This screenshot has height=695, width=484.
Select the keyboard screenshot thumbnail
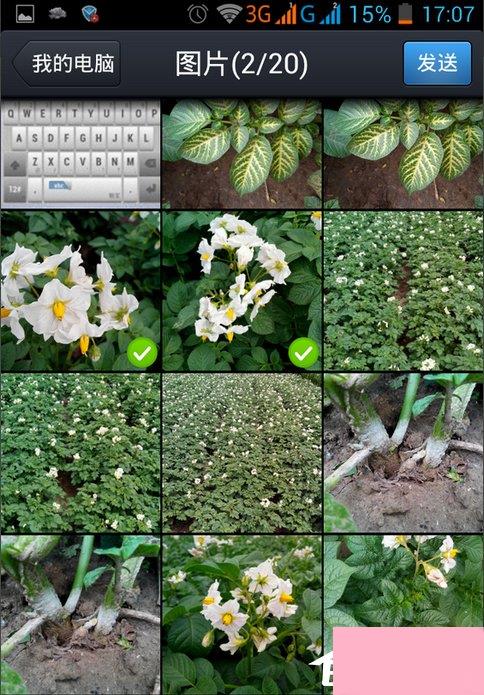(x=80, y=153)
